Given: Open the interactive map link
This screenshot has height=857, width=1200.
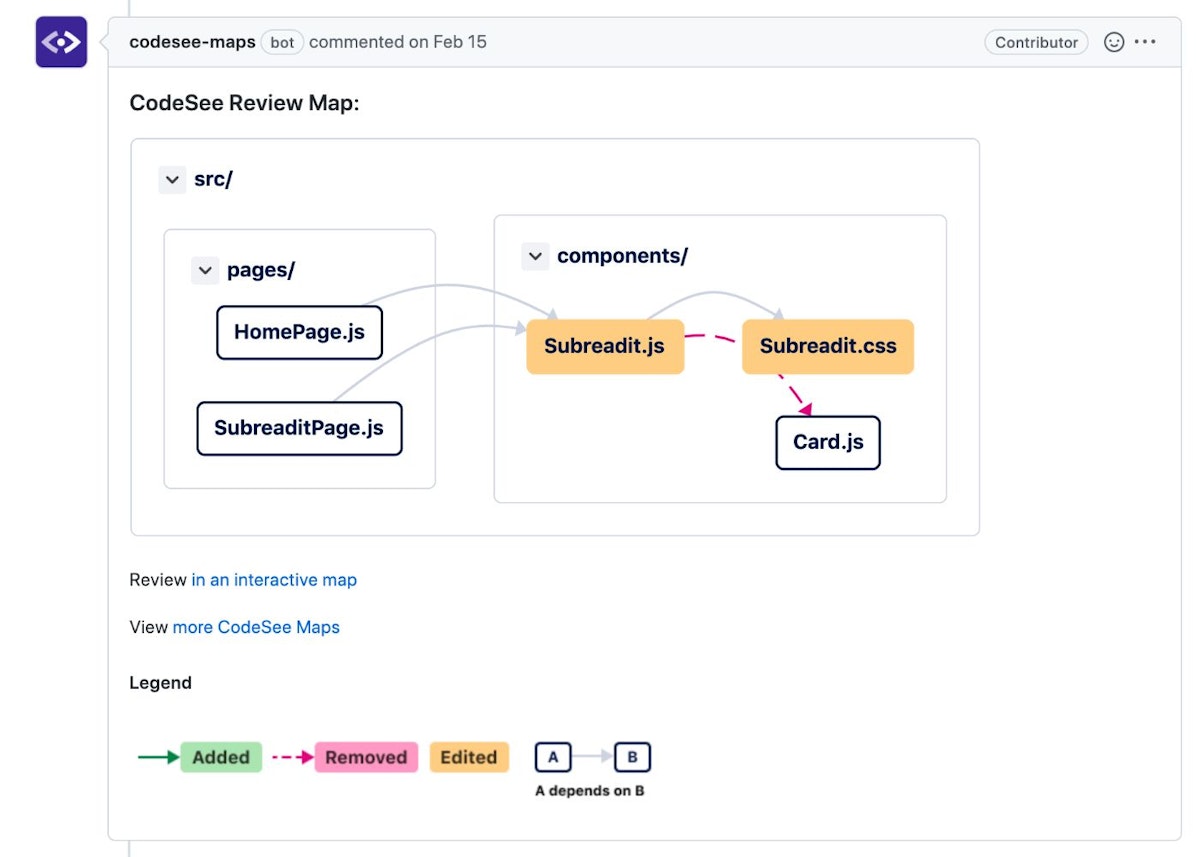Looking at the screenshot, I should 274,580.
